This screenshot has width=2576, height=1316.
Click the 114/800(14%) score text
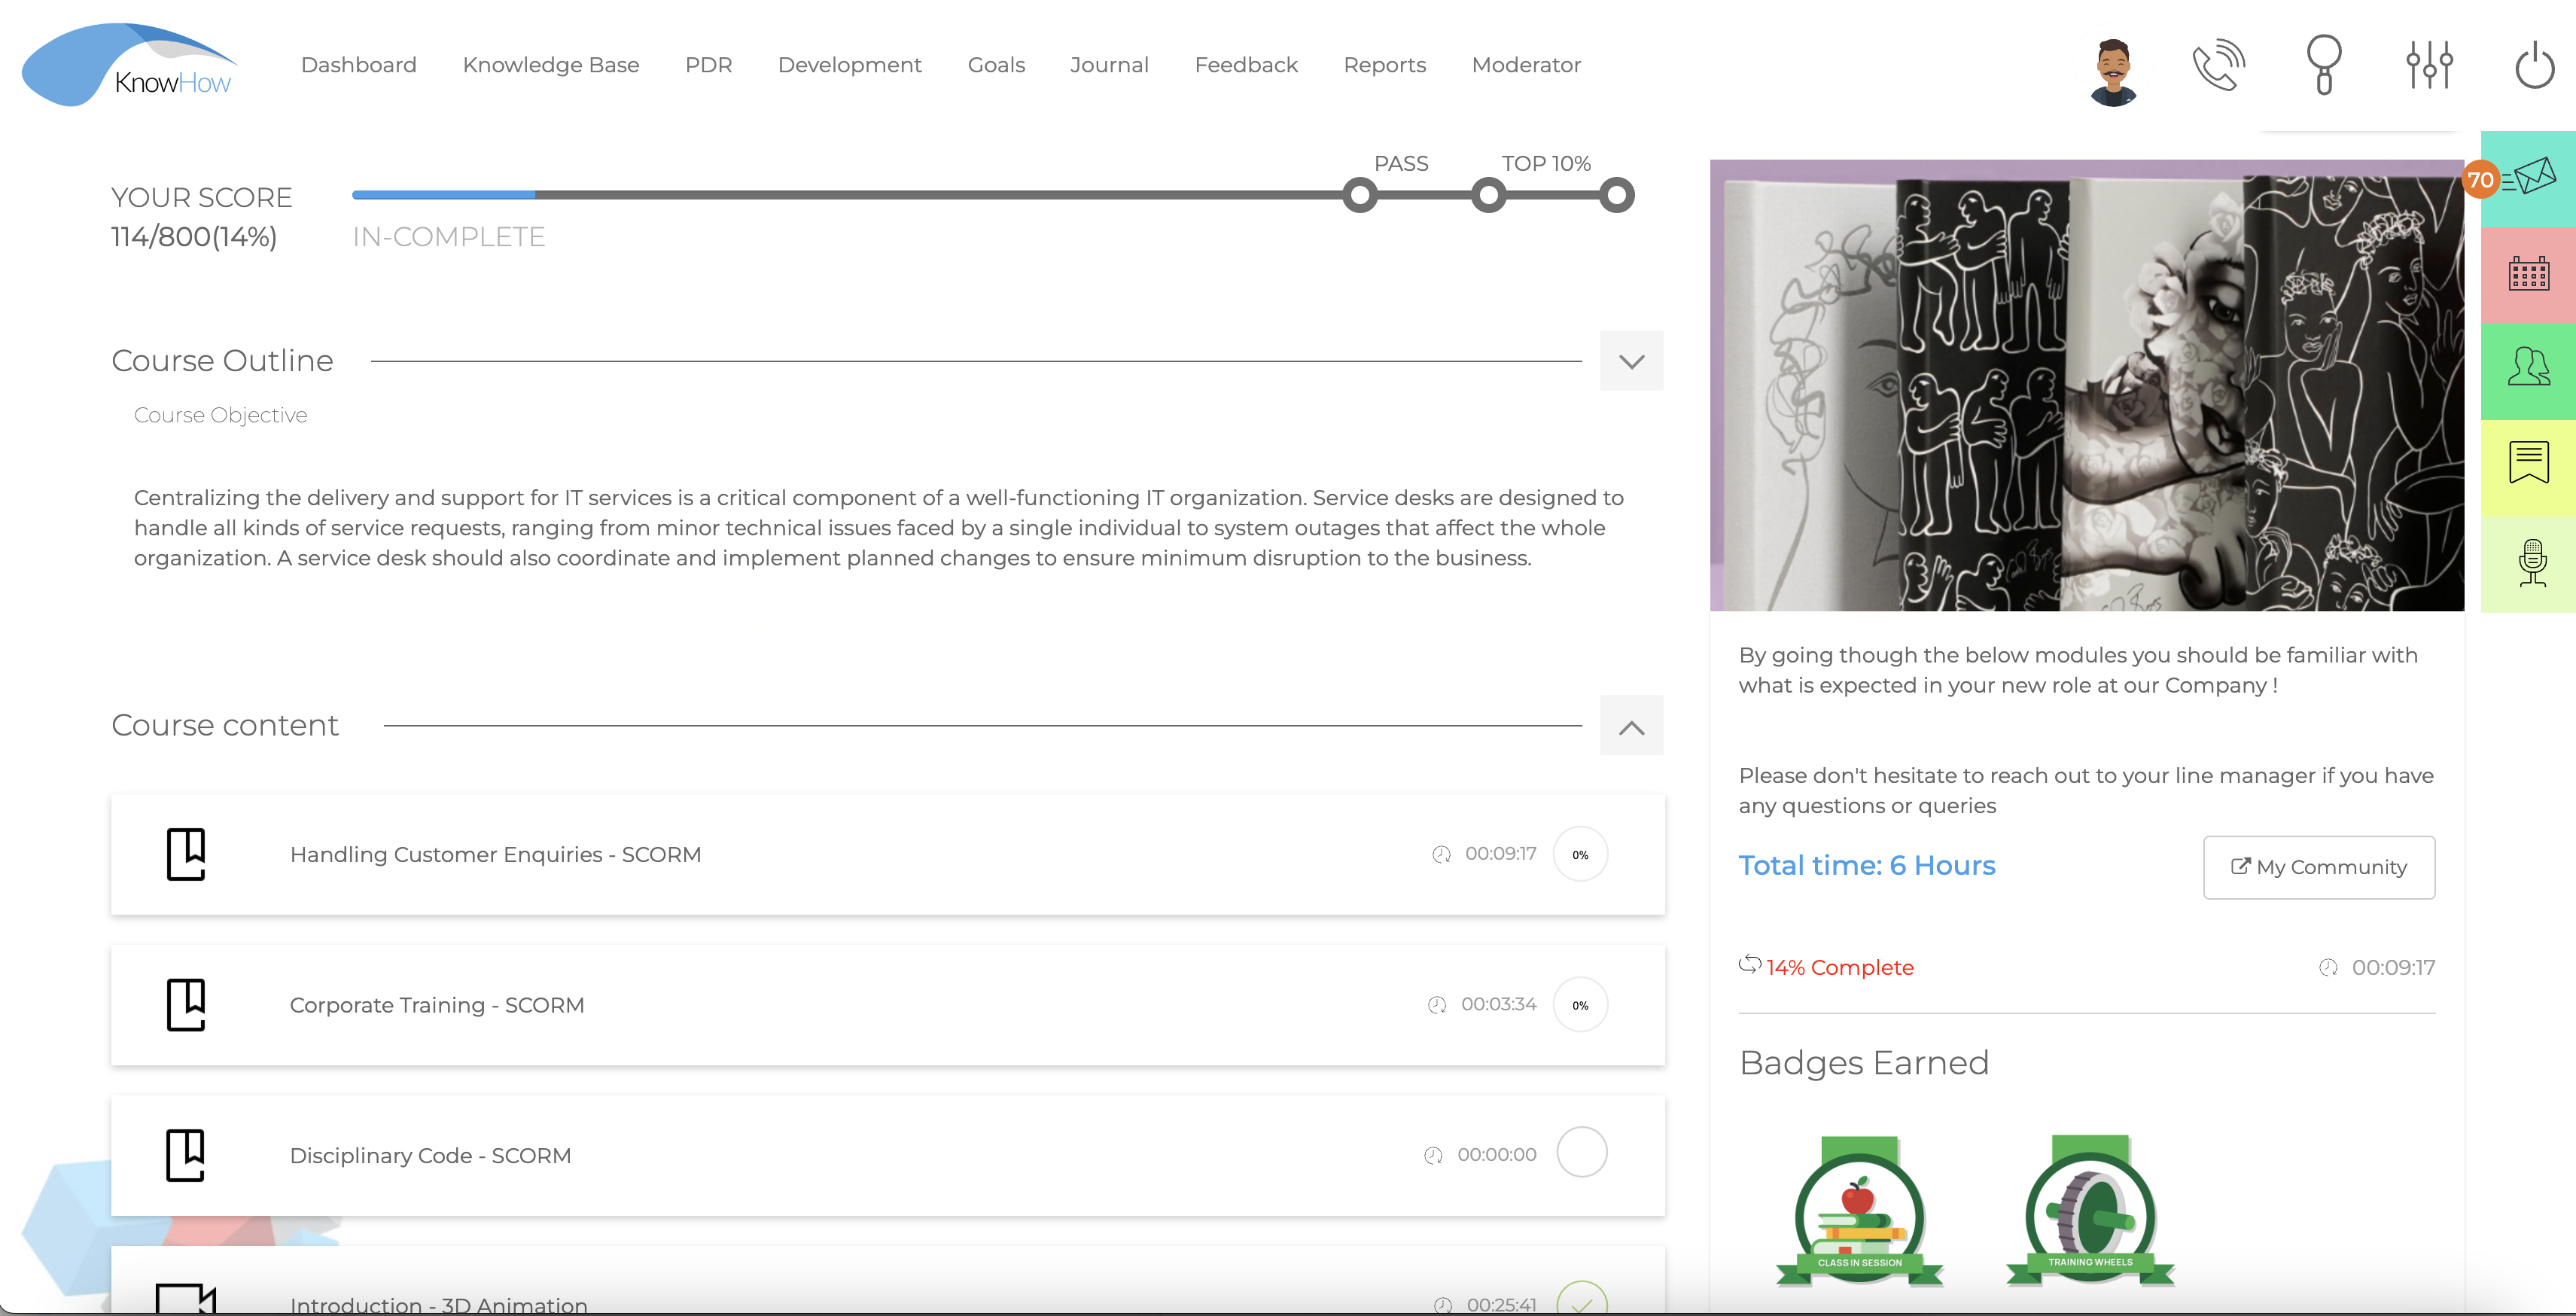click(194, 237)
